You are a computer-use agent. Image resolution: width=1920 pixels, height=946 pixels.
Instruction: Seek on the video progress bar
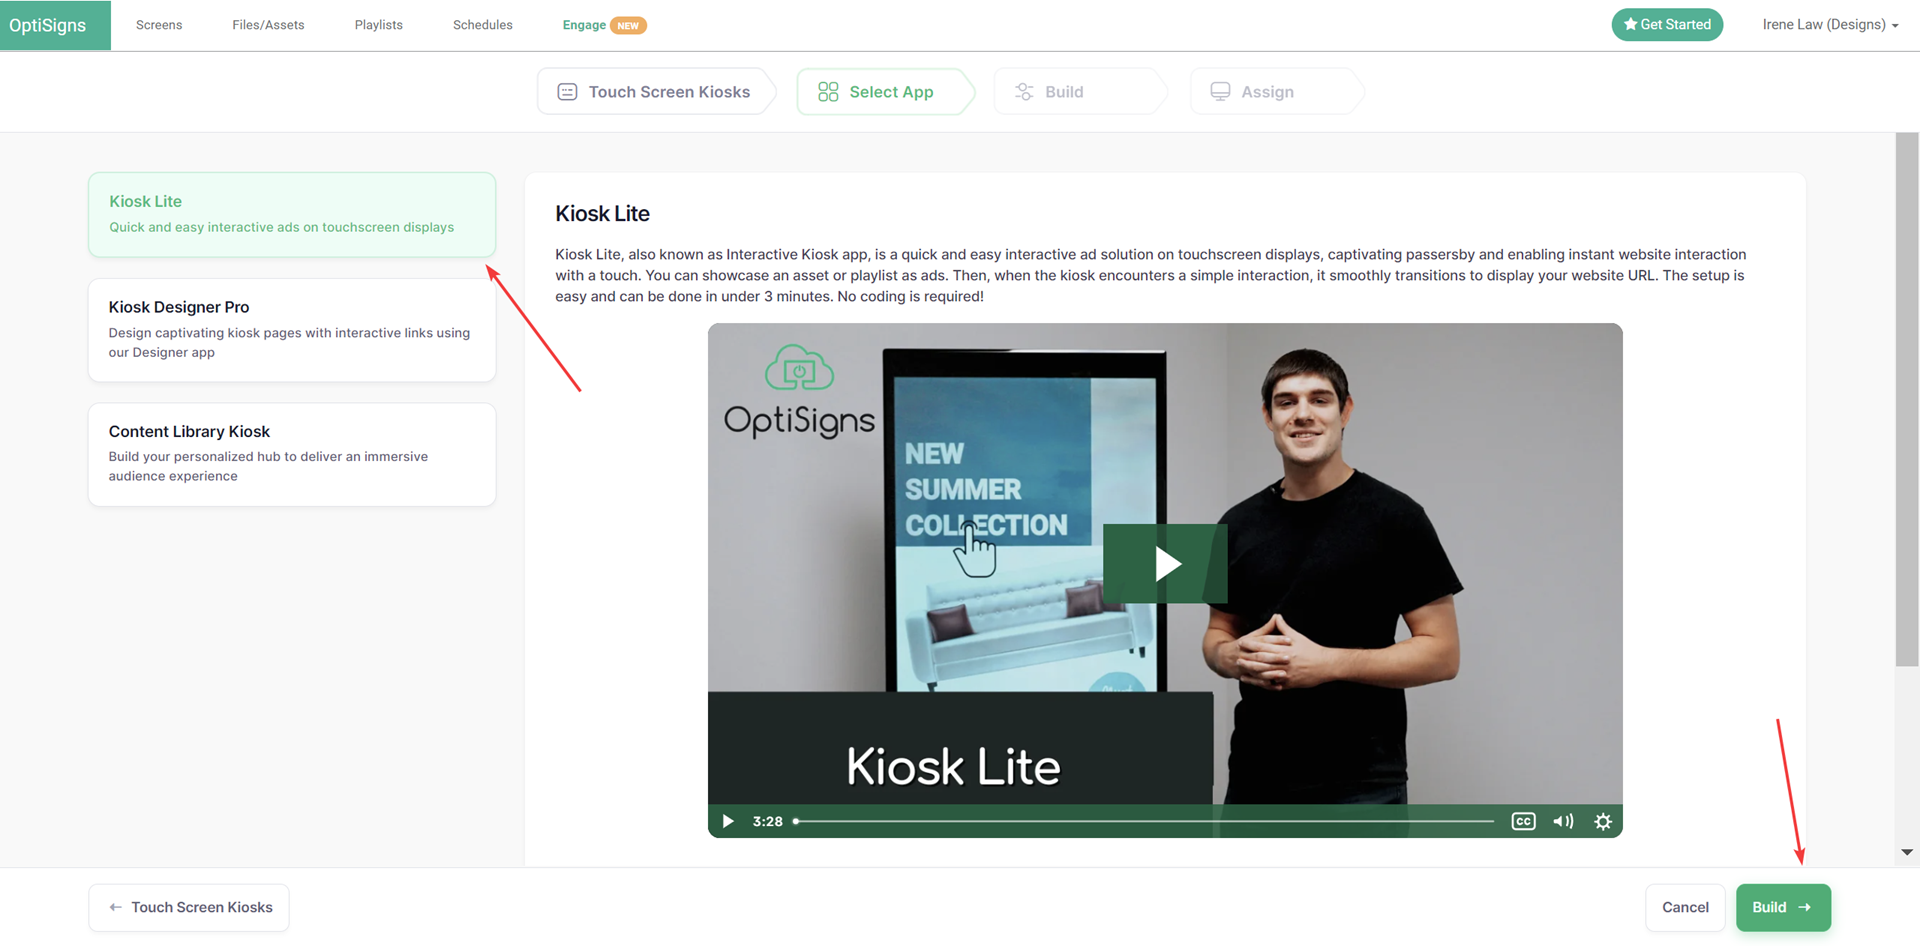(1145, 821)
